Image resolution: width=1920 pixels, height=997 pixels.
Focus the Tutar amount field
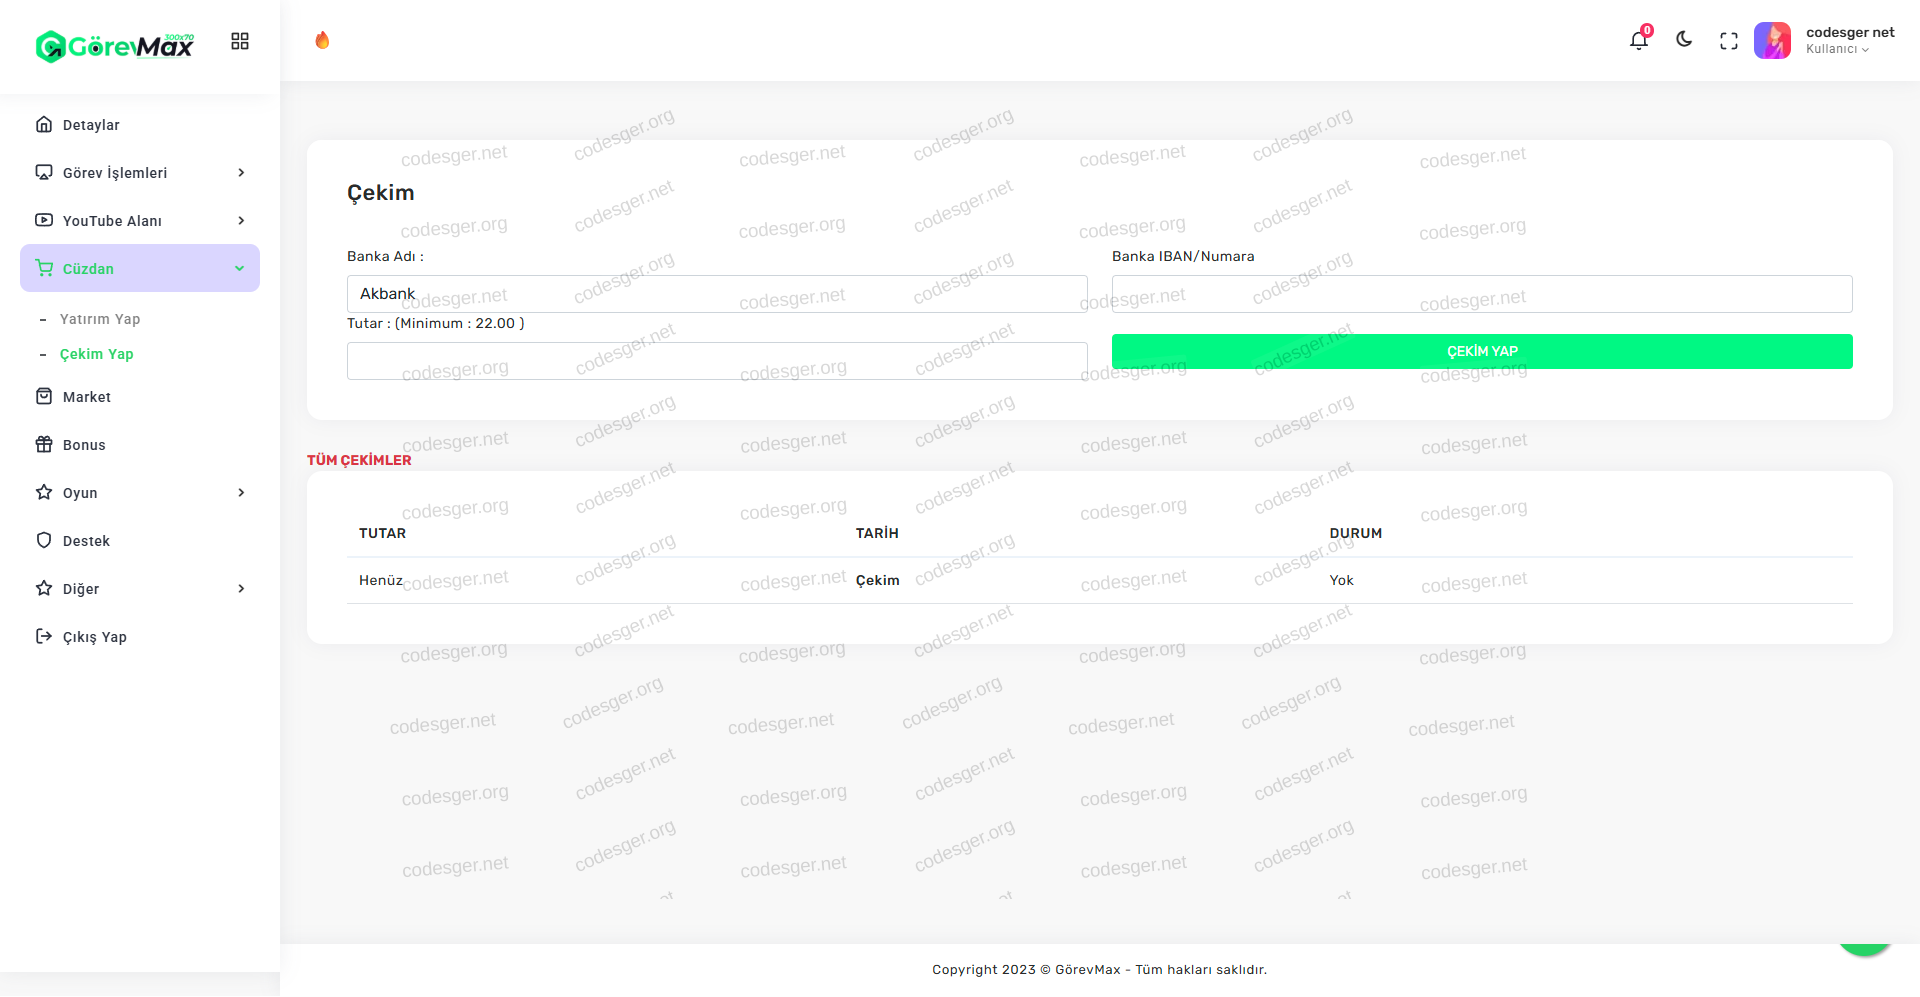(x=716, y=361)
